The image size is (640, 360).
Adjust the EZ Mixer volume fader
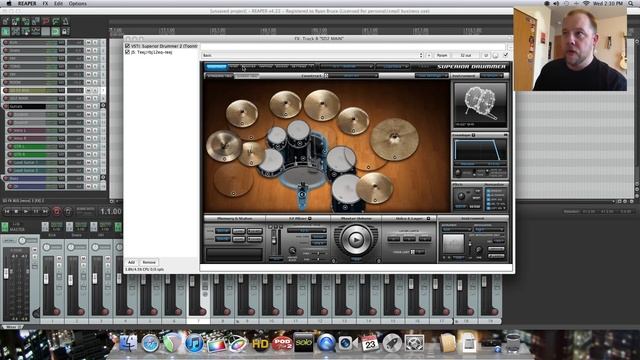(274, 240)
